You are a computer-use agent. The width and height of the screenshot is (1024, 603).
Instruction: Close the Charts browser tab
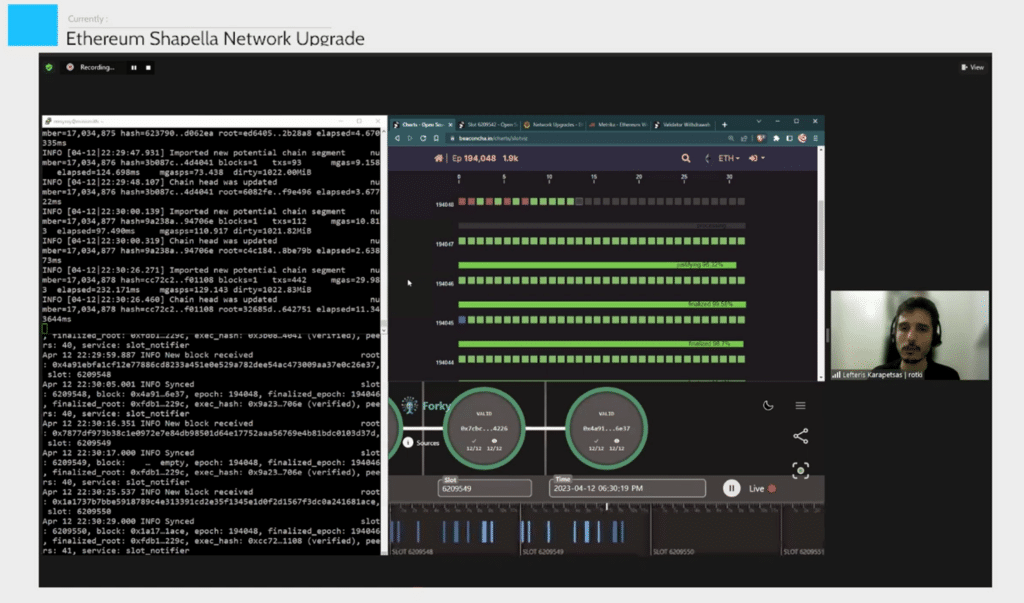(450, 124)
